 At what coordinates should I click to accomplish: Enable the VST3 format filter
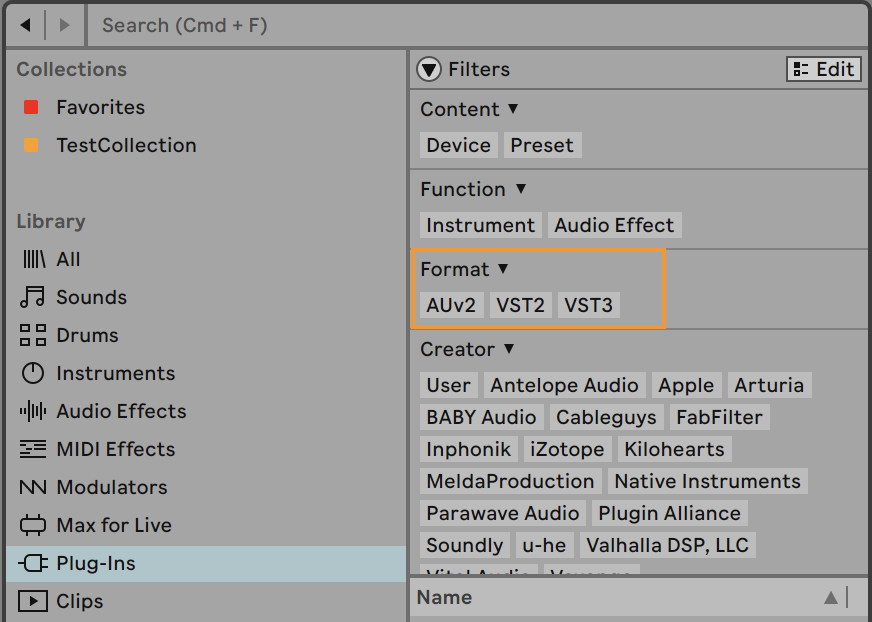588,305
